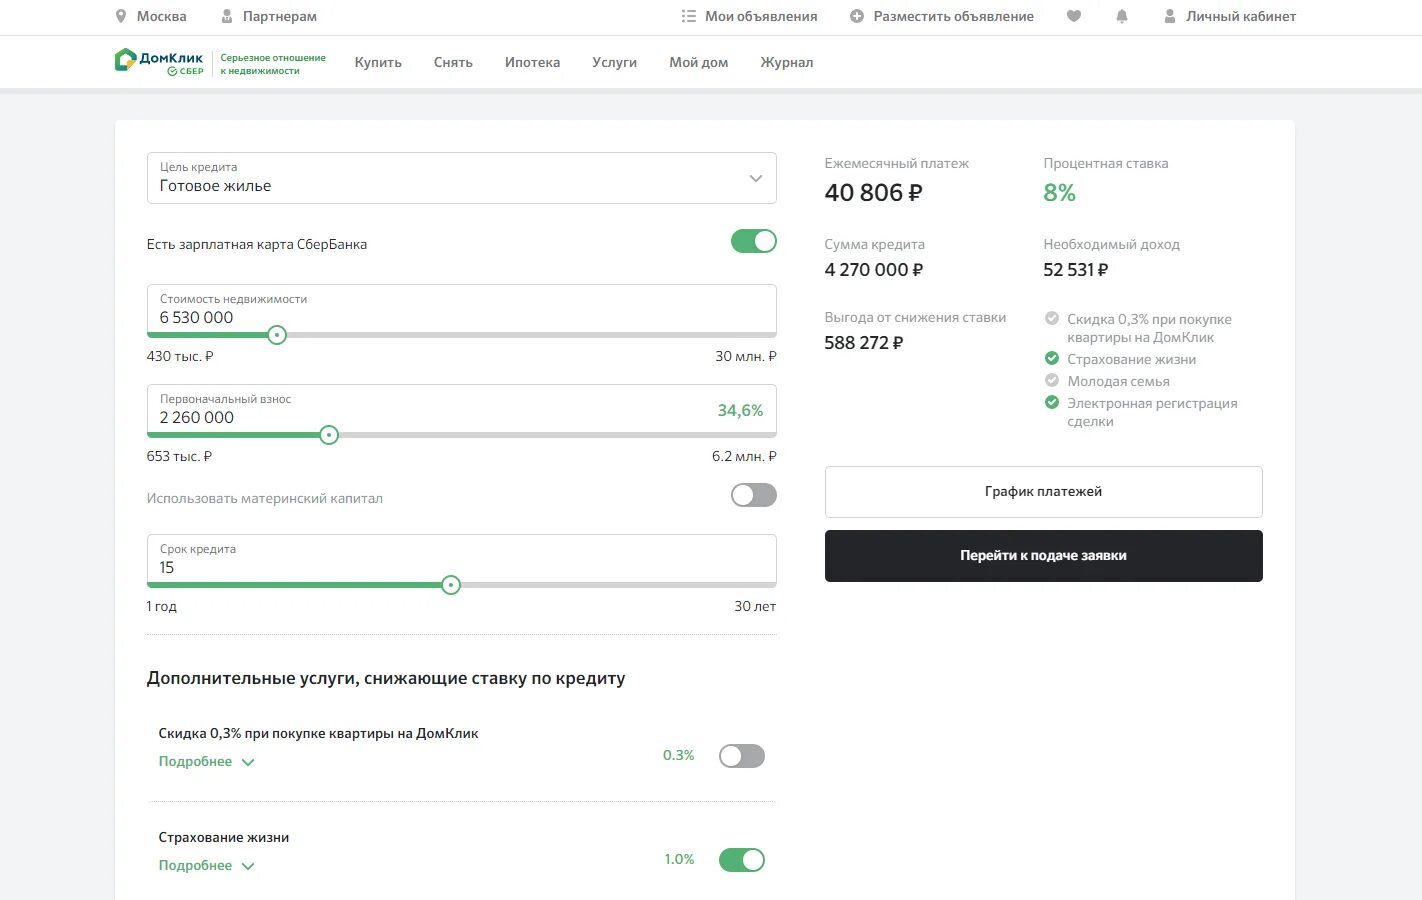Enable Использовать материнский капитал switch
Viewport: 1422px width, 900px height.
pos(754,495)
